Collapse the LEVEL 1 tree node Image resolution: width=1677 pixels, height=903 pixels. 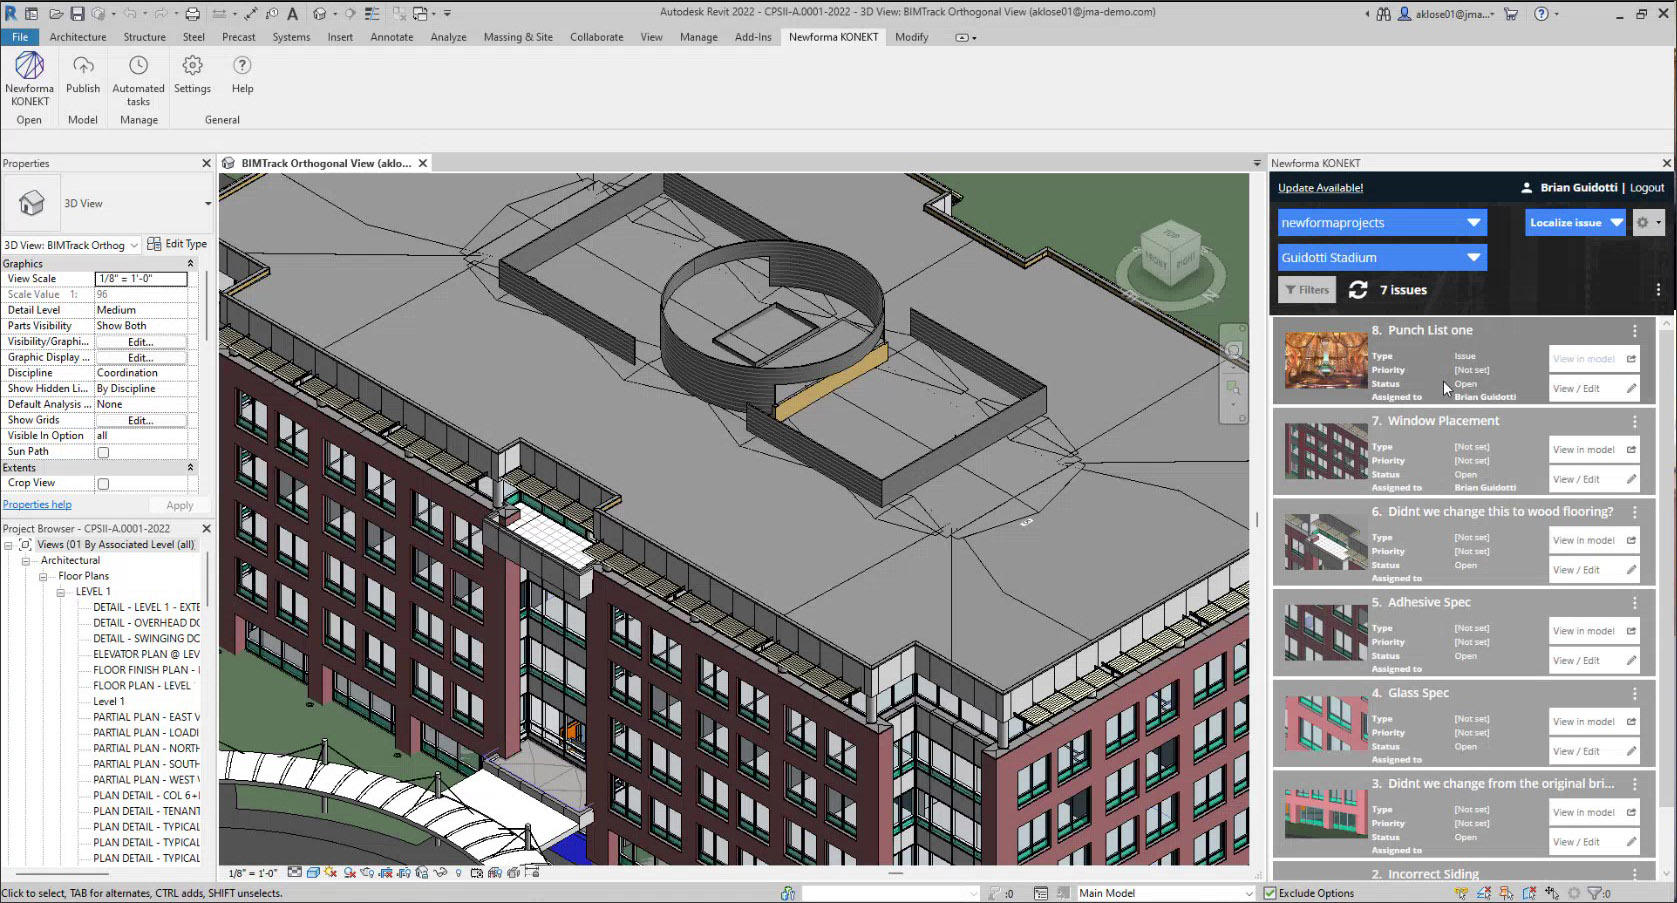click(x=61, y=592)
